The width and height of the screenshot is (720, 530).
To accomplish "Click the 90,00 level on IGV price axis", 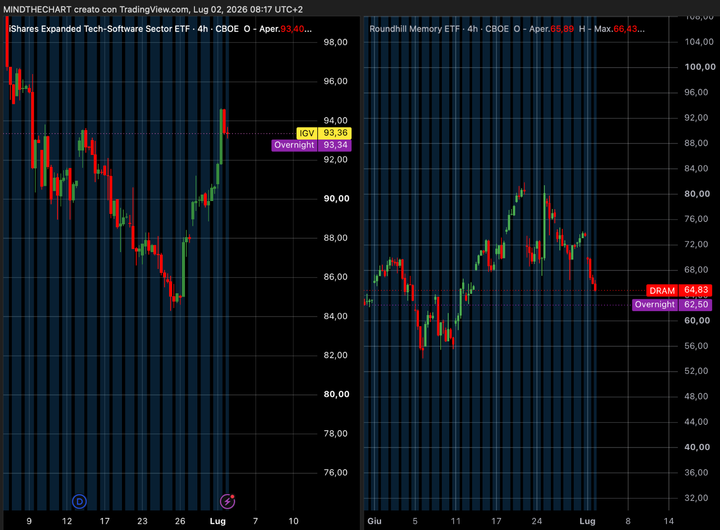I will [336, 198].
